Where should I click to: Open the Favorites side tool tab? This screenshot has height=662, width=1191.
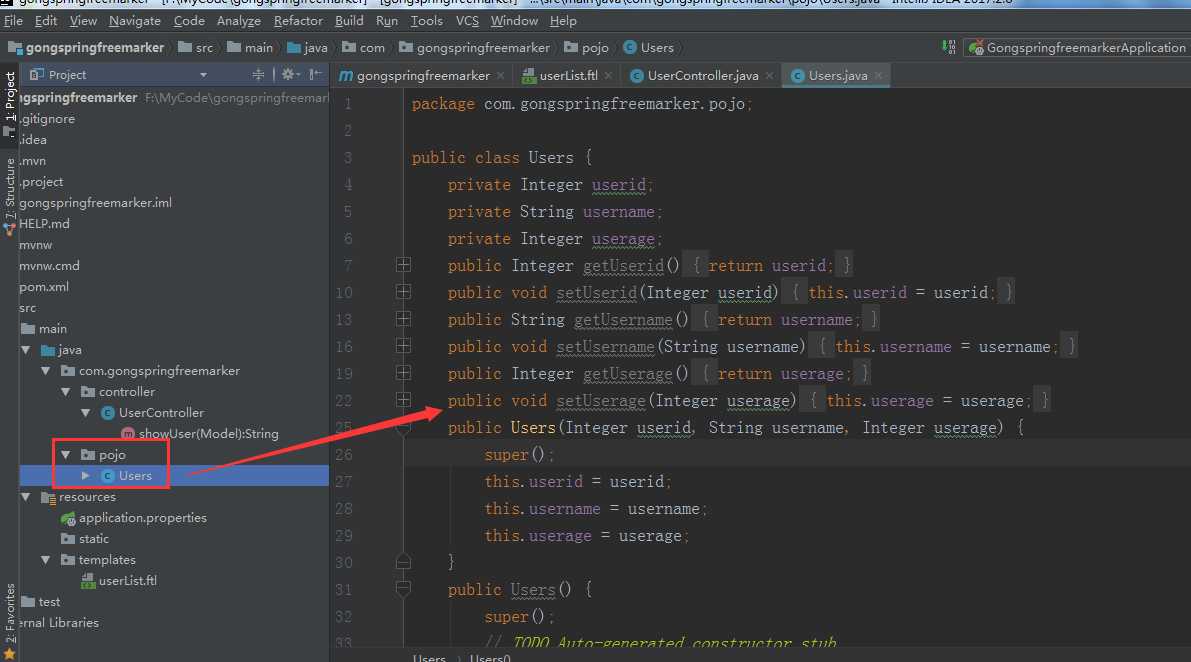[9, 620]
